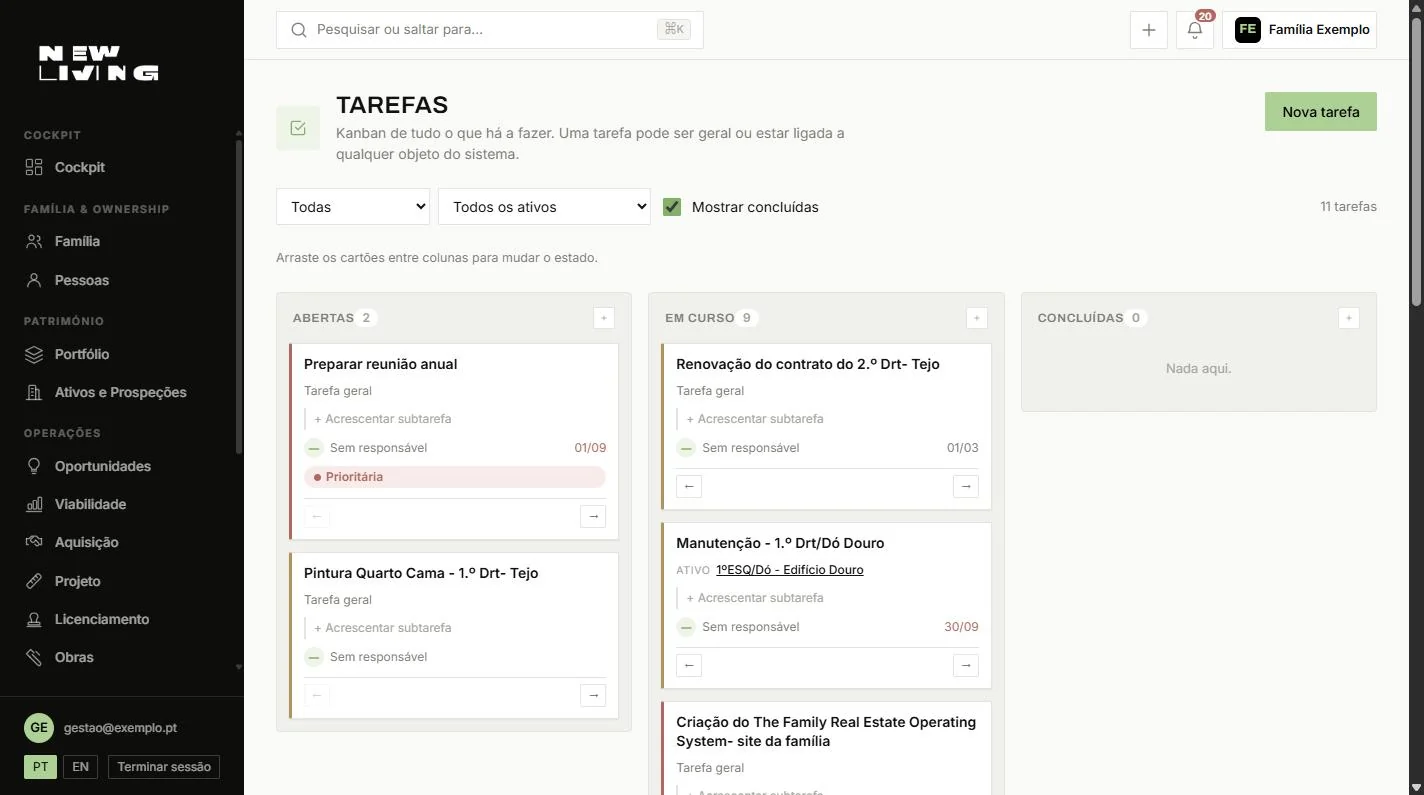Click the page vertical scrollbar
The width and height of the screenshot is (1424, 795).
tap(1416, 160)
